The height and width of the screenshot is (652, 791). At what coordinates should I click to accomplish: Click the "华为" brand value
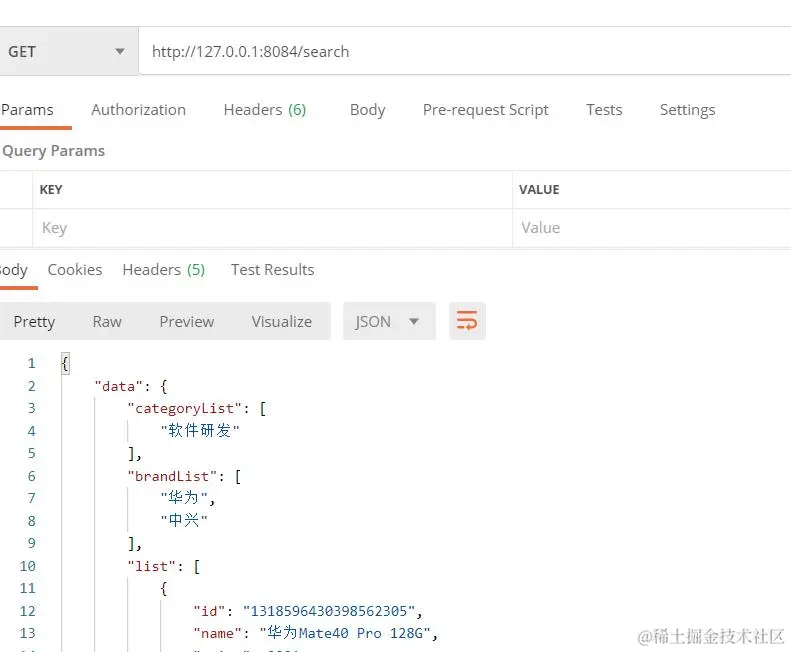184,498
